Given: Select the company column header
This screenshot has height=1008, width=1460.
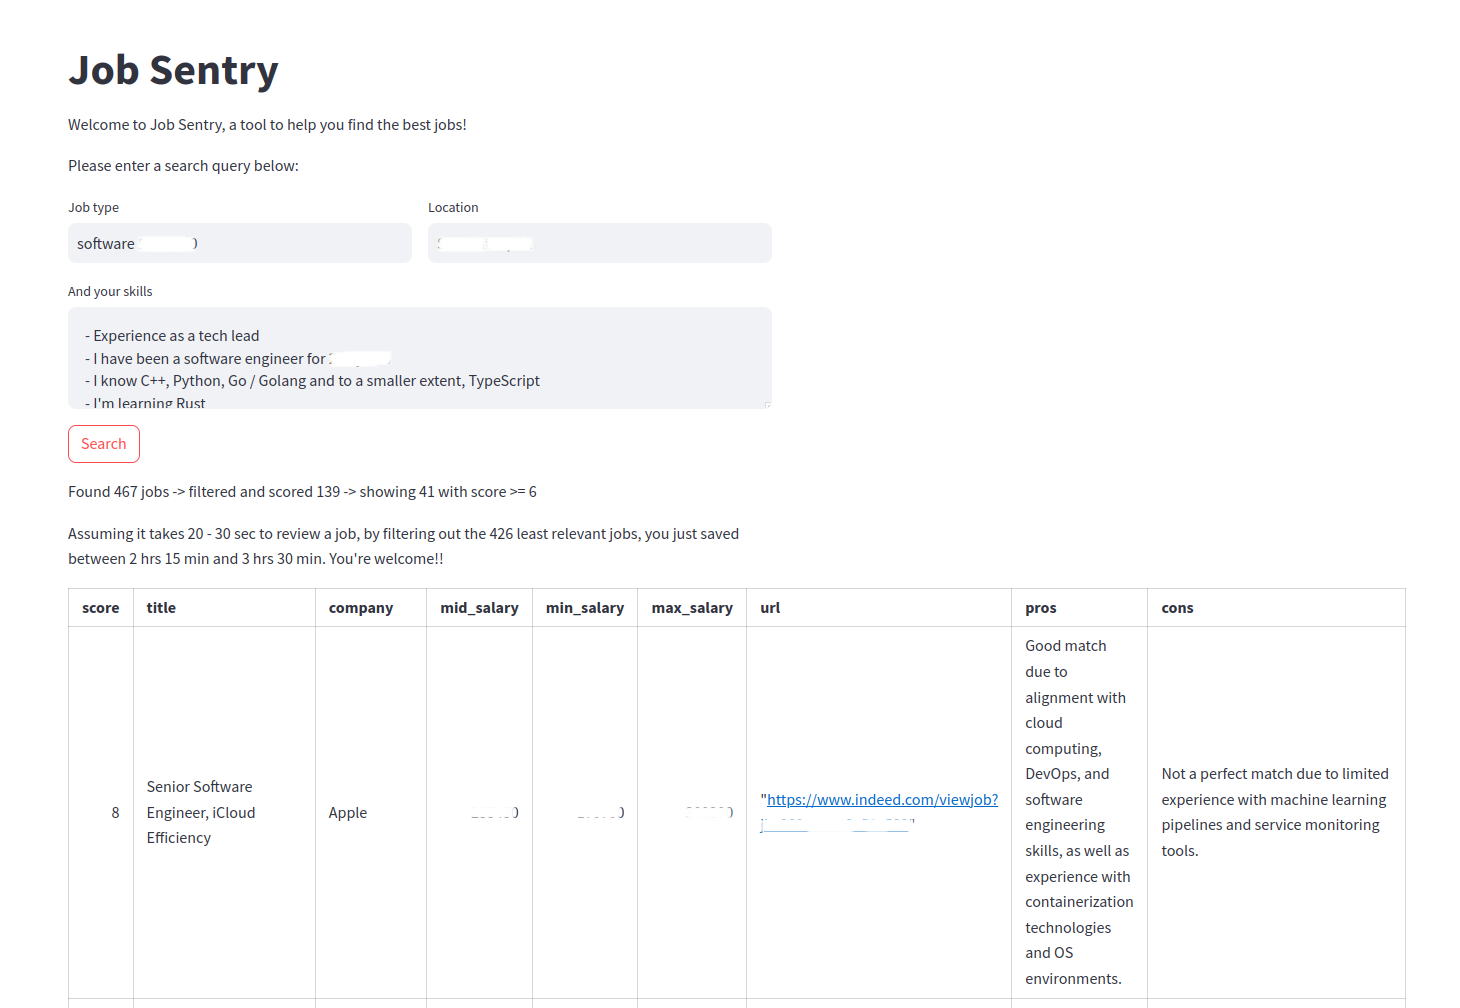Looking at the screenshot, I should [361, 608].
